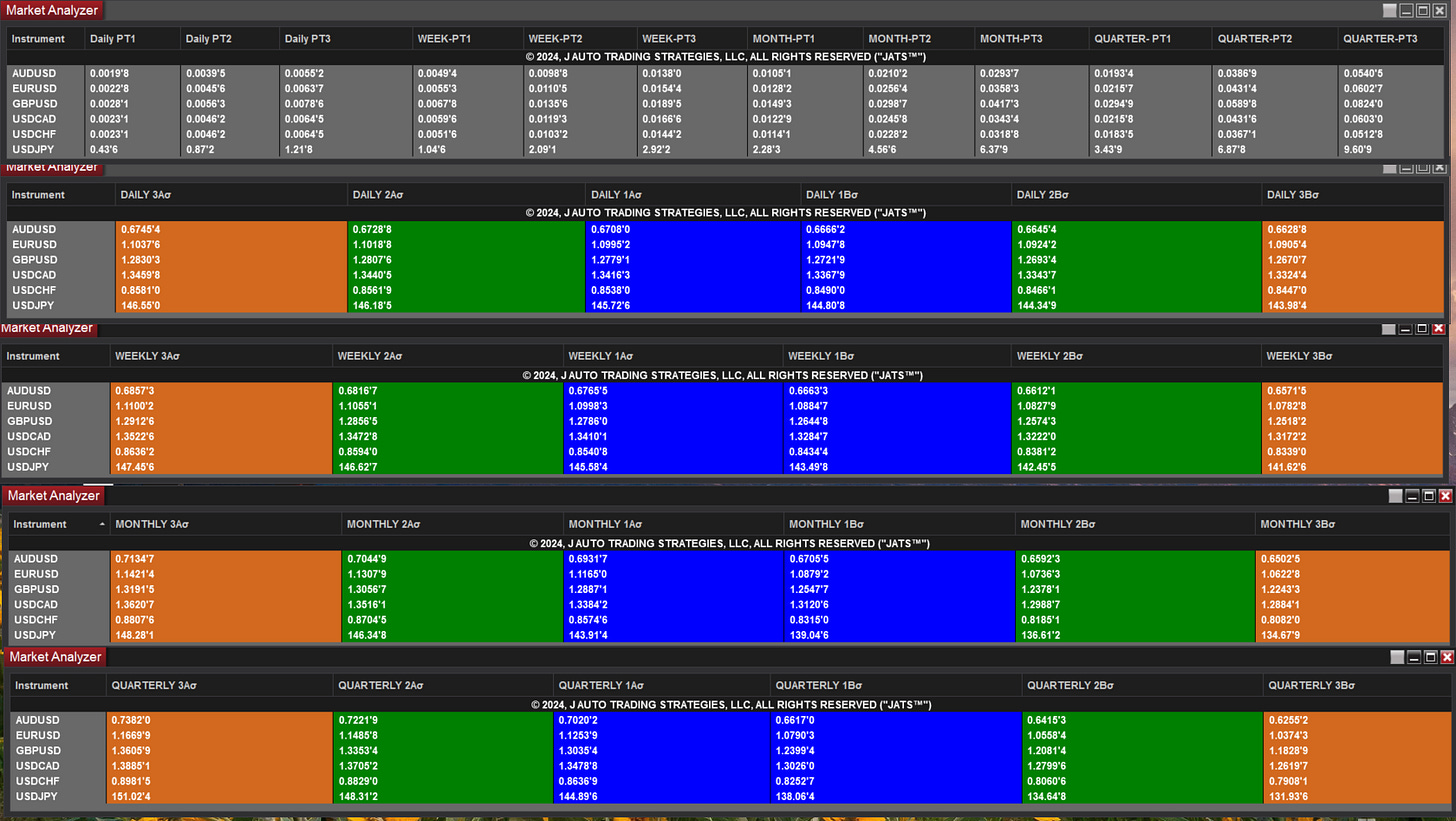Click the orange cell with value 0.7134'7
This screenshot has height=821, width=1456.
tap(226, 559)
